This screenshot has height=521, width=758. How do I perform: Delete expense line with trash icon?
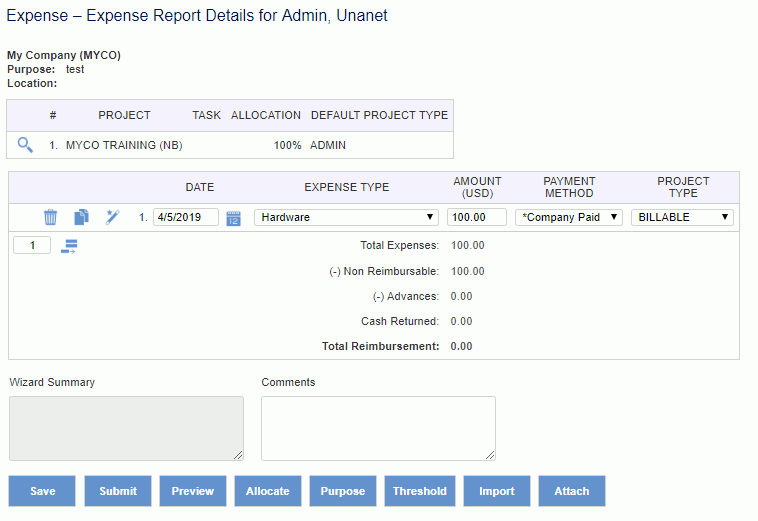[50, 217]
